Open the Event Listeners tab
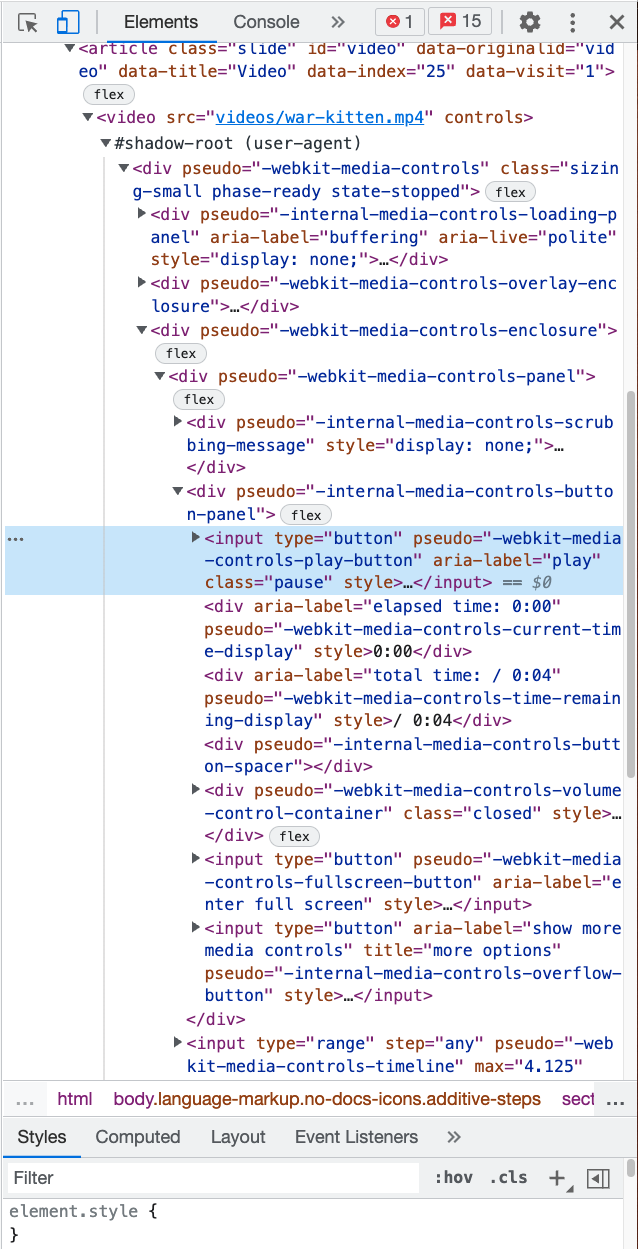638x1249 pixels. [356, 1137]
